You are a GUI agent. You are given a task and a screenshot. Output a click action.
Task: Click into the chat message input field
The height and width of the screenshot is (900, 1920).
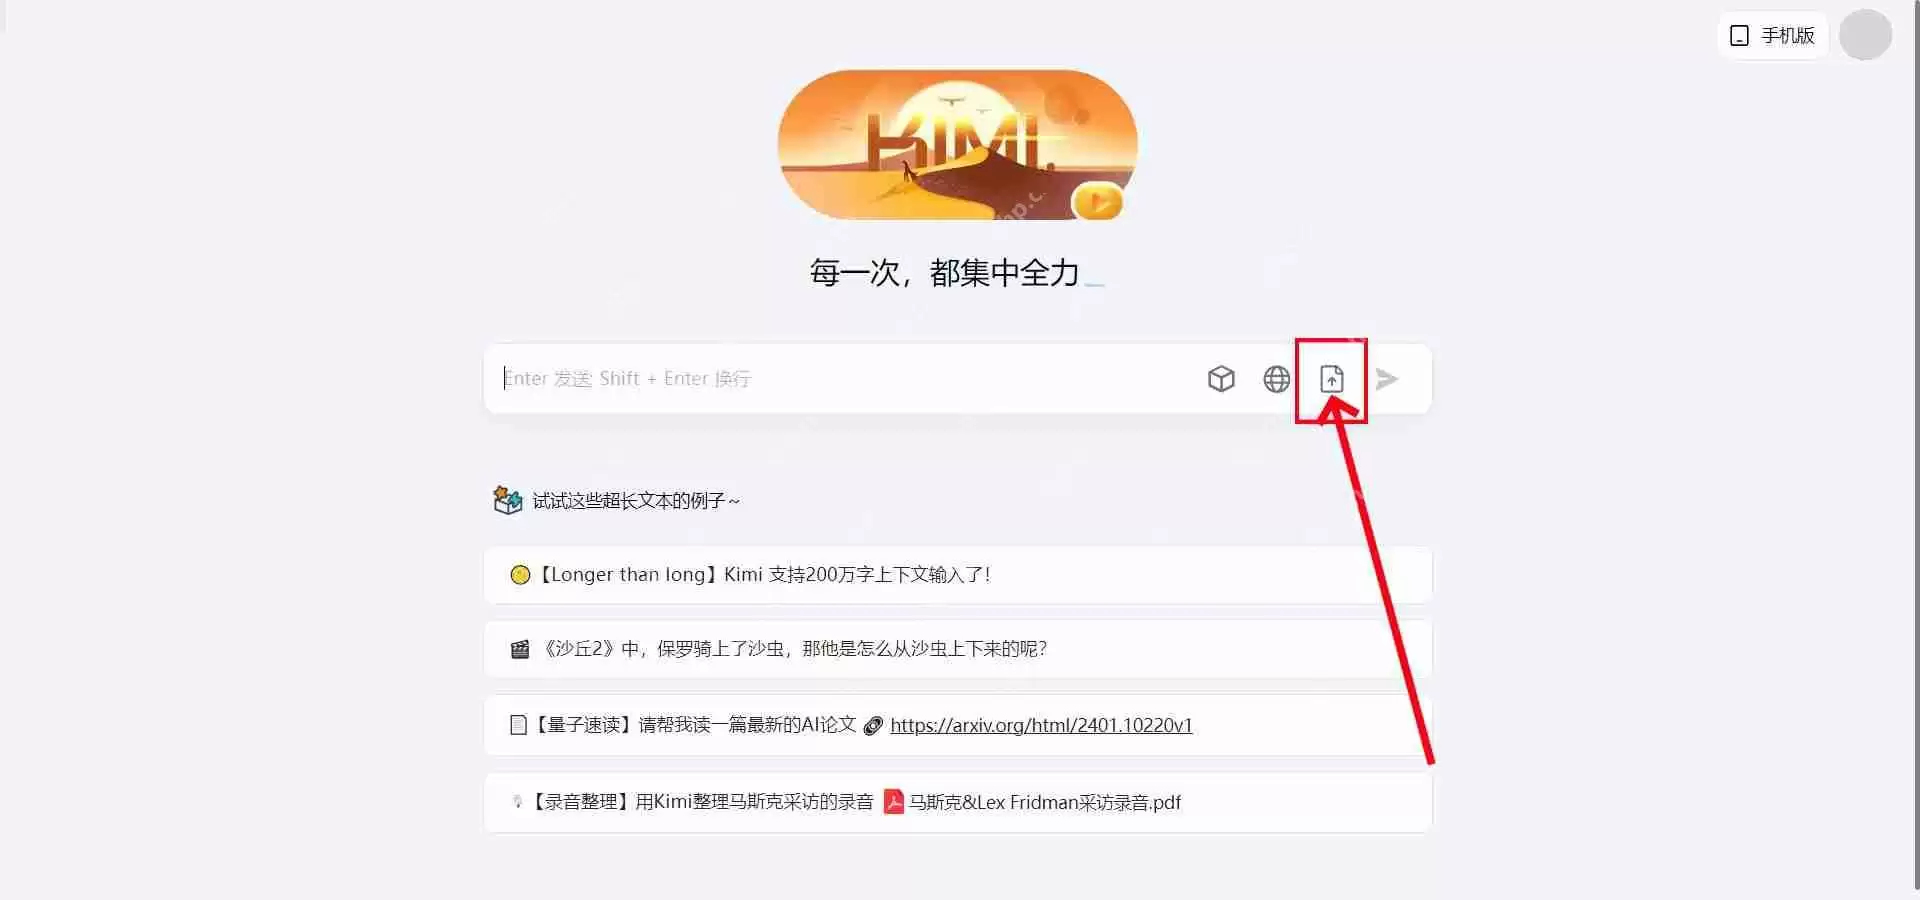coord(800,378)
